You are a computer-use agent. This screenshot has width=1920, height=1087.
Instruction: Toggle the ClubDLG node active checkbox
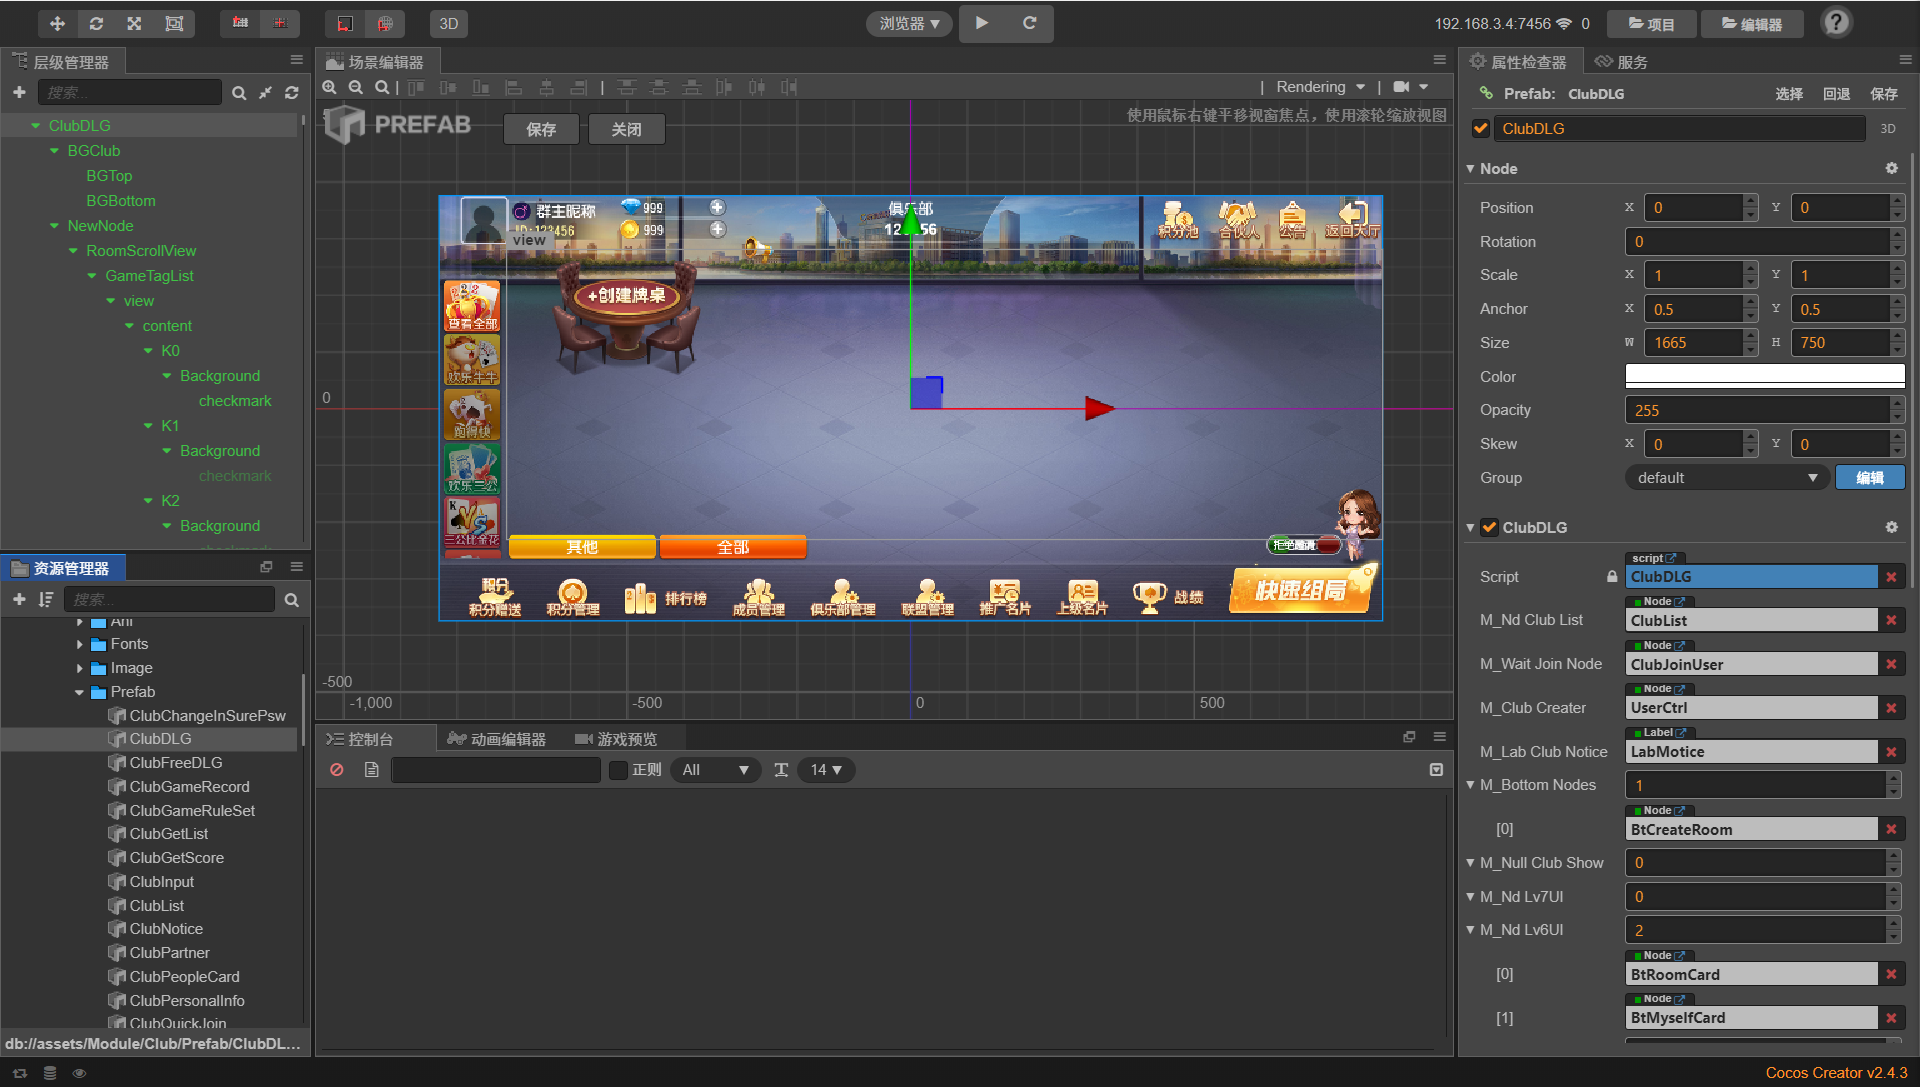pyautogui.click(x=1481, y=129)
